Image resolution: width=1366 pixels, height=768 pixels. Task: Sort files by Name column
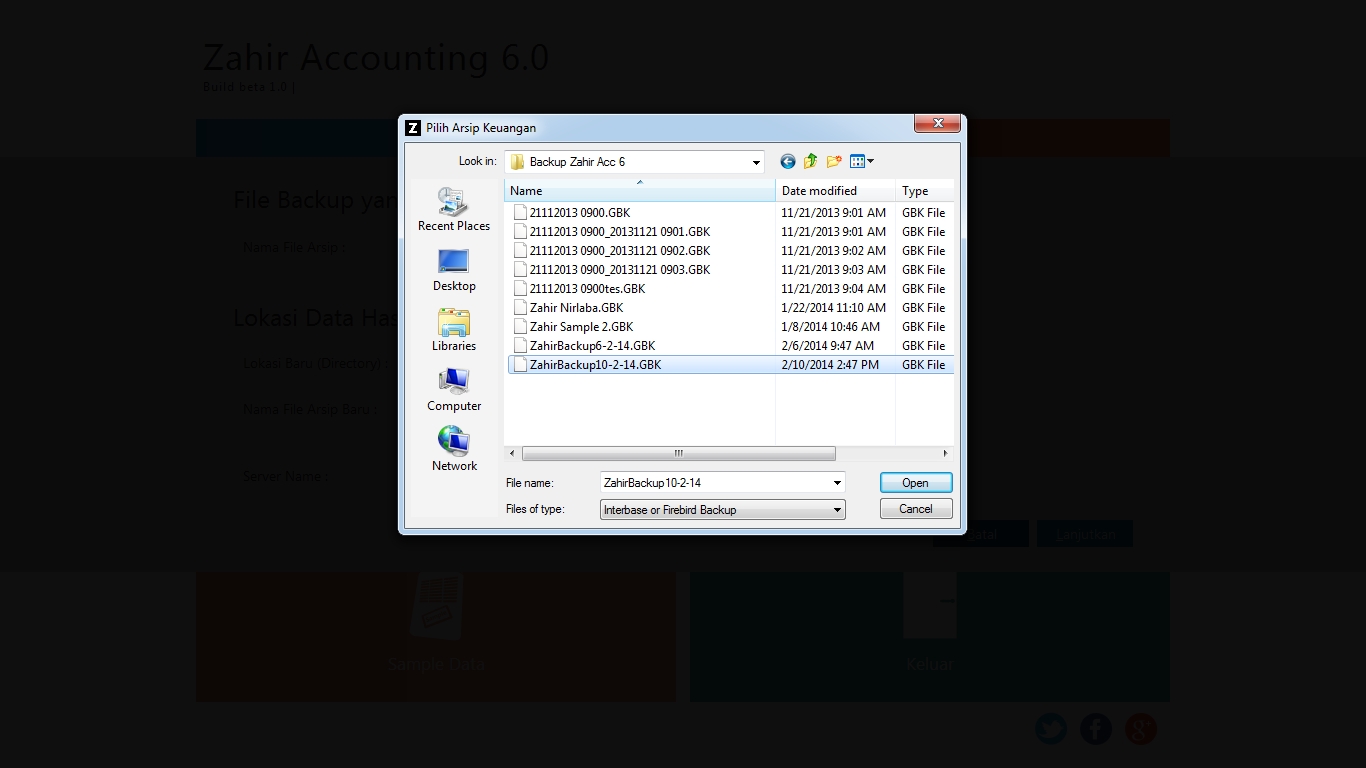pyautogui.click(x=640, y=191)
